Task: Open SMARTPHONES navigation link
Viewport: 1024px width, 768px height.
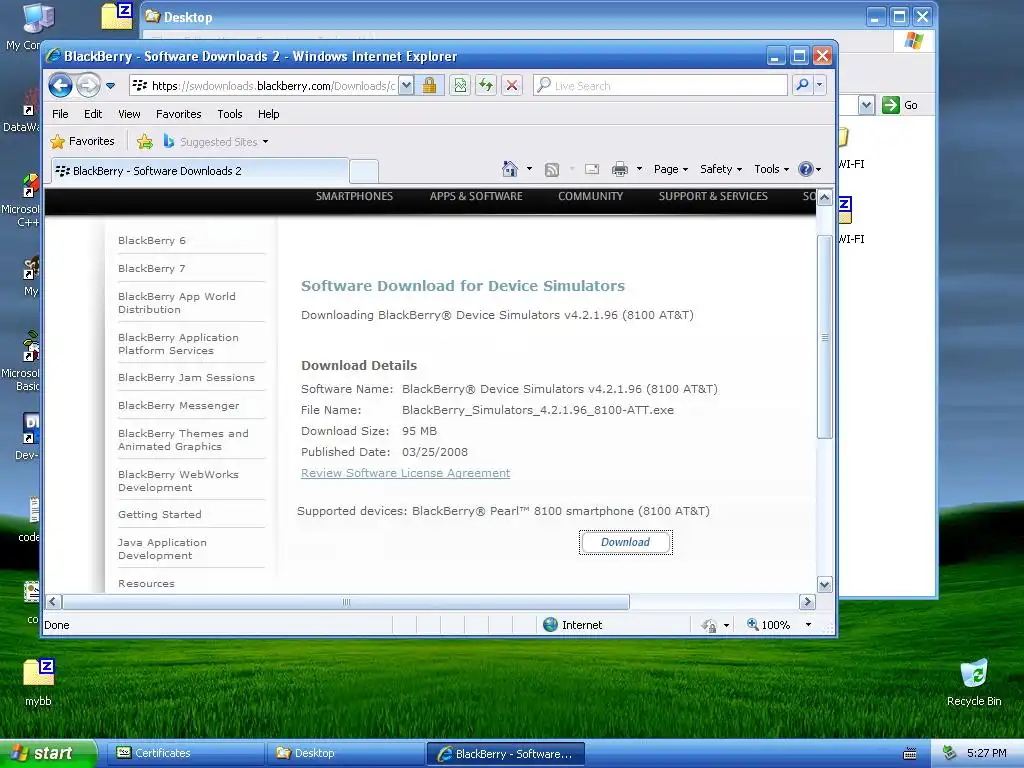Action: point(355,196)
